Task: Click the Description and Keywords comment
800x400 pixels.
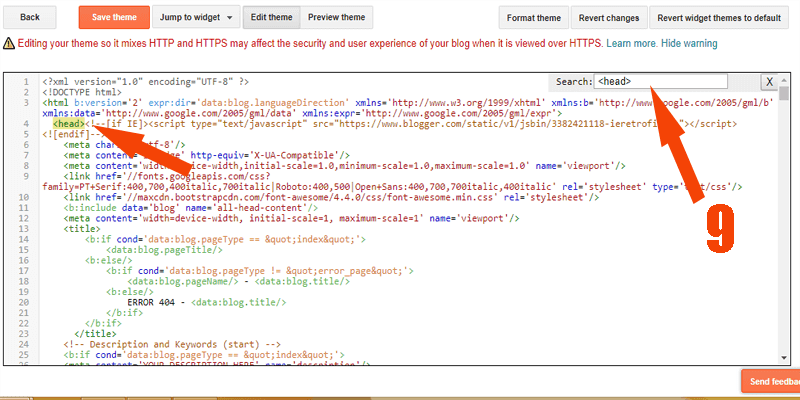Action: point(172,344)
